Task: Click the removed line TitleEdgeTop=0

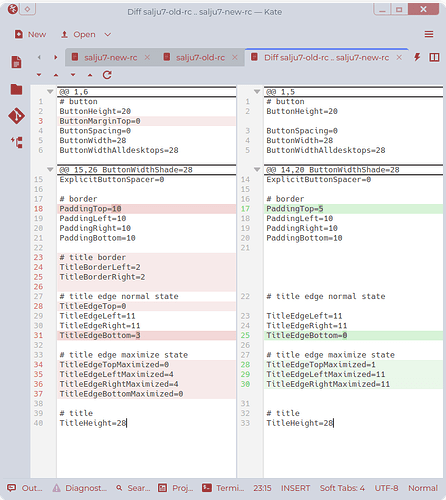Action: (x=147, y=306)
